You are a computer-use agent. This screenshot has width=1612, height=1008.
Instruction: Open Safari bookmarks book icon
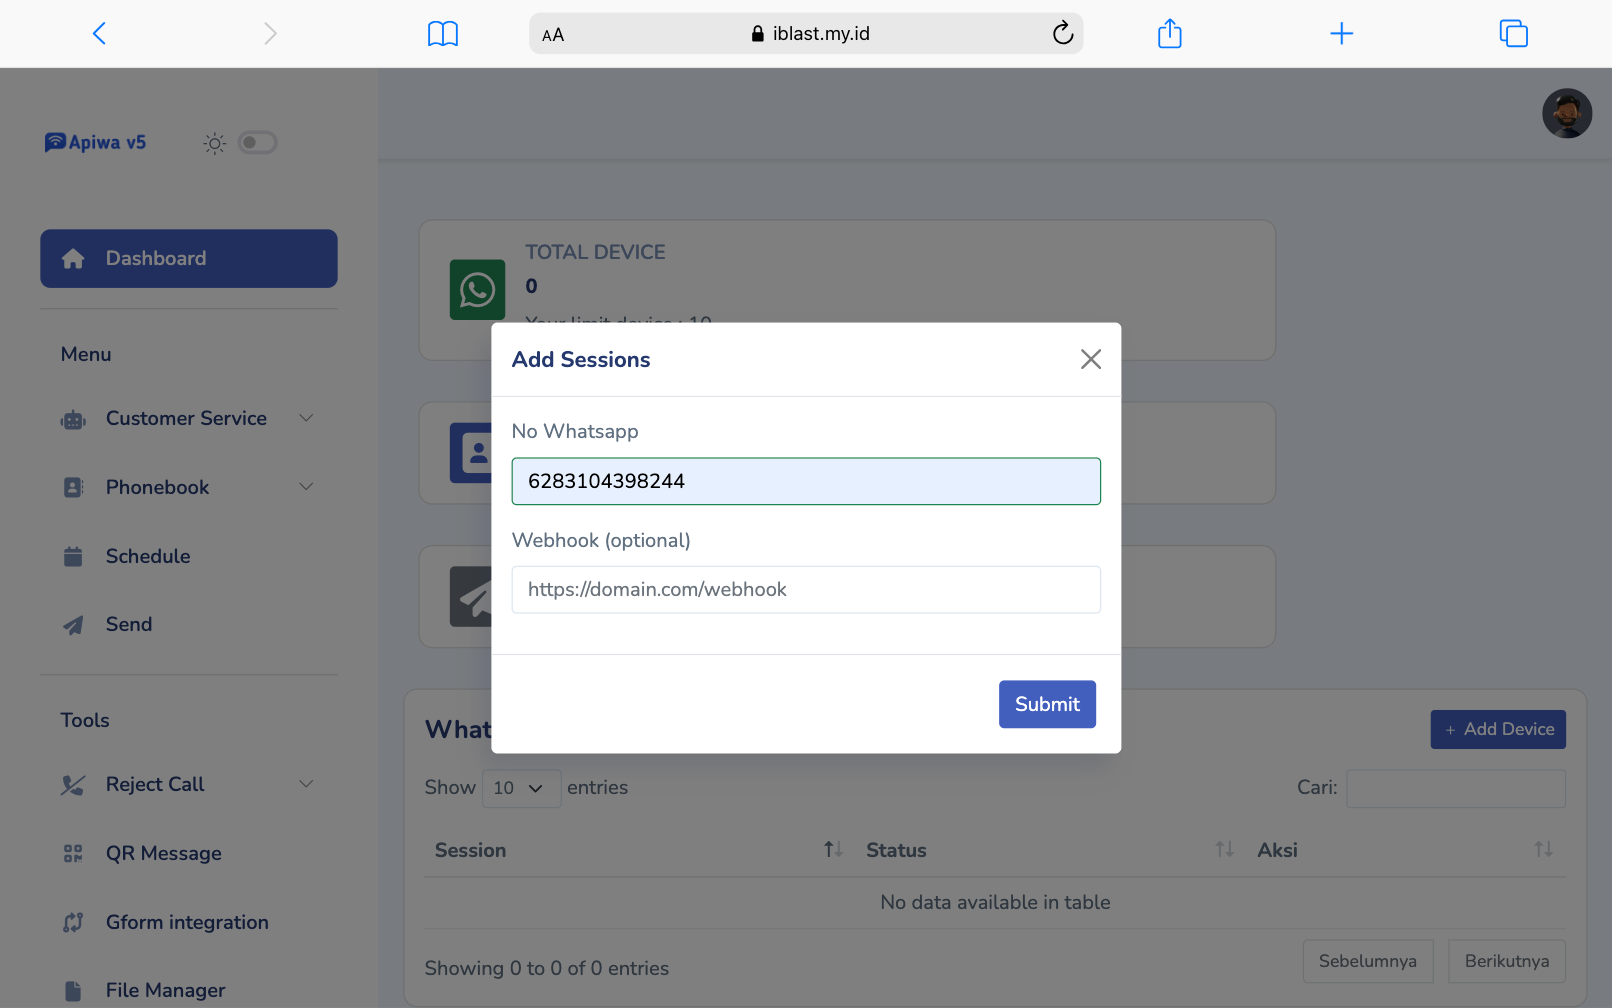coord(442,34)
